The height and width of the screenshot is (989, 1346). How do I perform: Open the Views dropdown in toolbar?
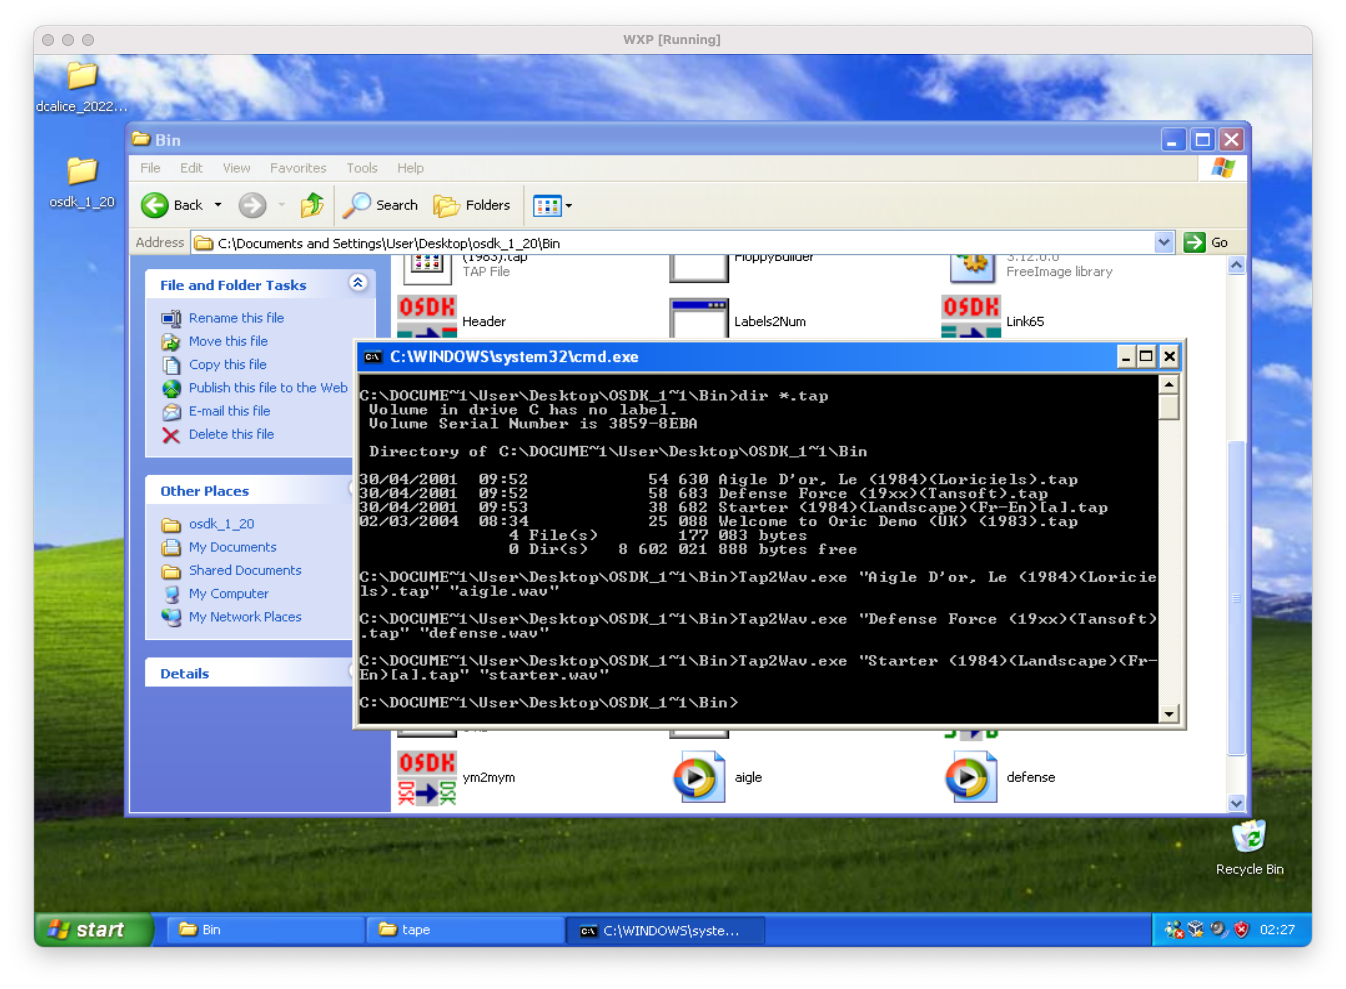point(553,206)
